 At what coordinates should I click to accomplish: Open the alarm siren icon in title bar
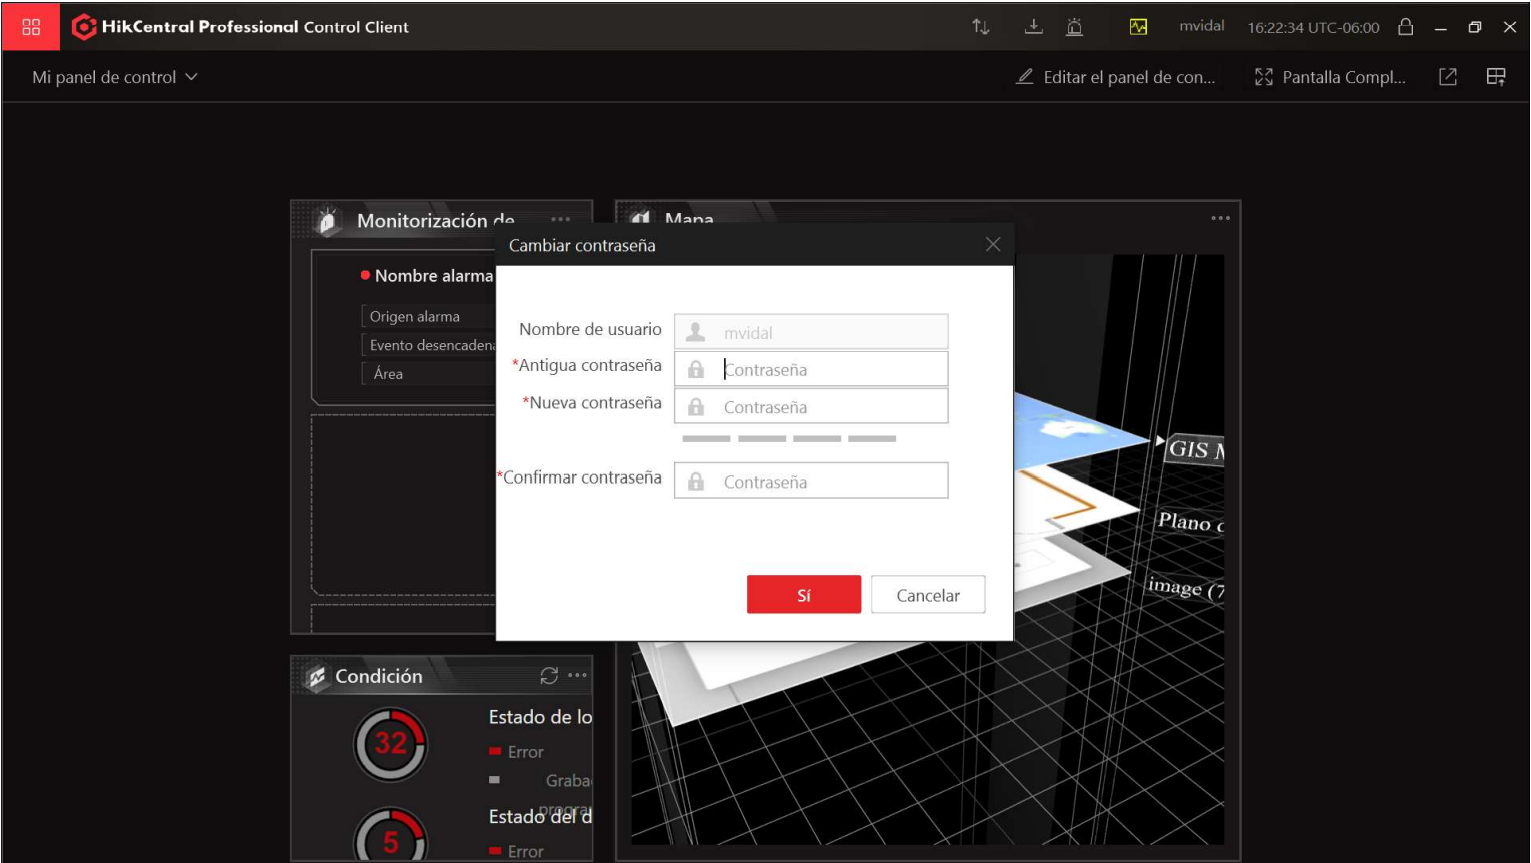(1075, 27)
